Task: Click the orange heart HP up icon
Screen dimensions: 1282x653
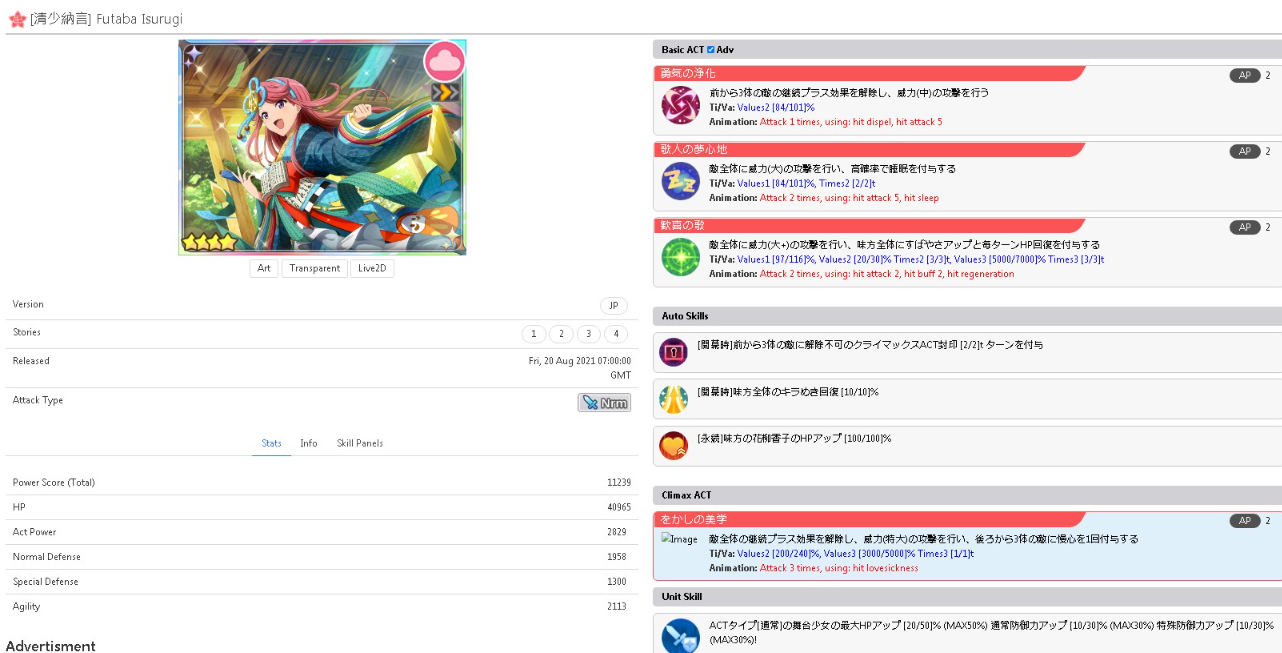Action: coord(673,445)
